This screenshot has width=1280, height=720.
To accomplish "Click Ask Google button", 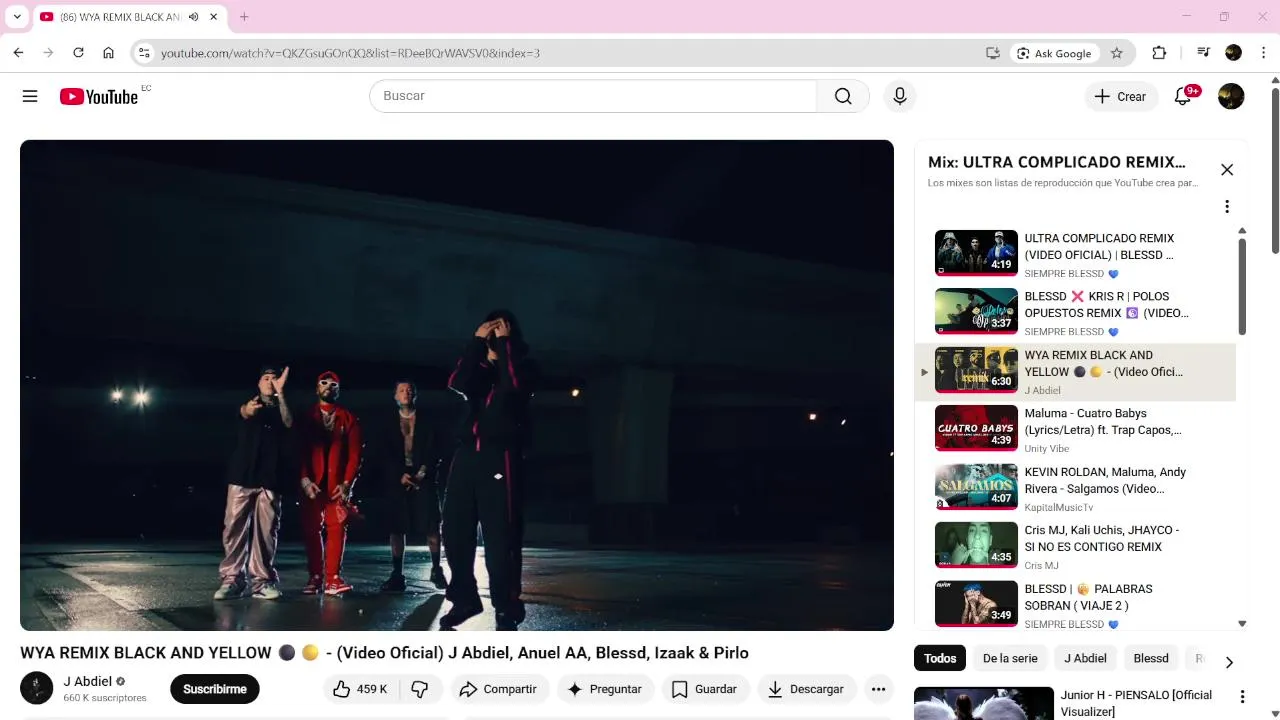I will pos(1054,53).
